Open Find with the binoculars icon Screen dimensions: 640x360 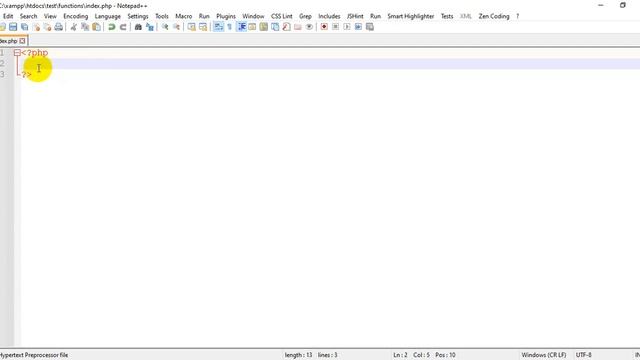click(138, 27)
